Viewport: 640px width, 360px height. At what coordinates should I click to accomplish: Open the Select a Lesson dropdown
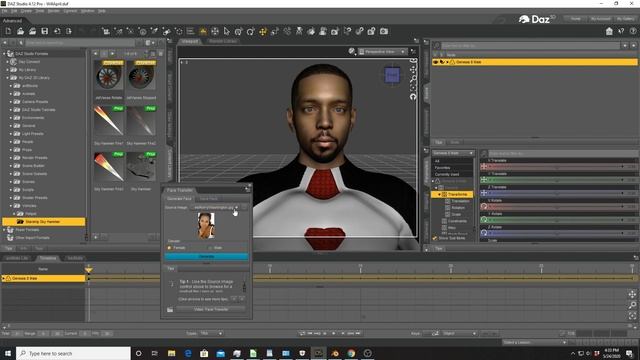point(535,342)
